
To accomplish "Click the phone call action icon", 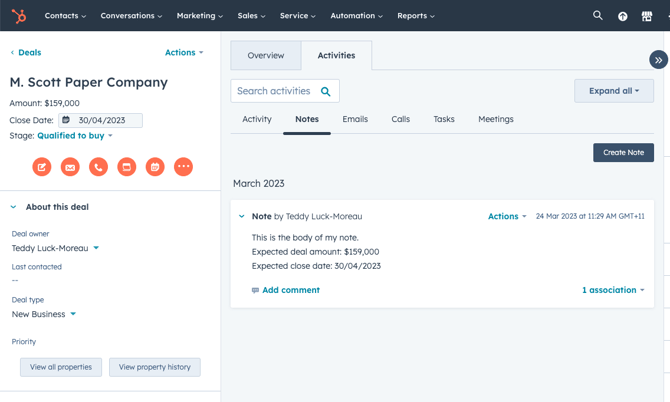I will pyautogui.click(x=98, y=167).
